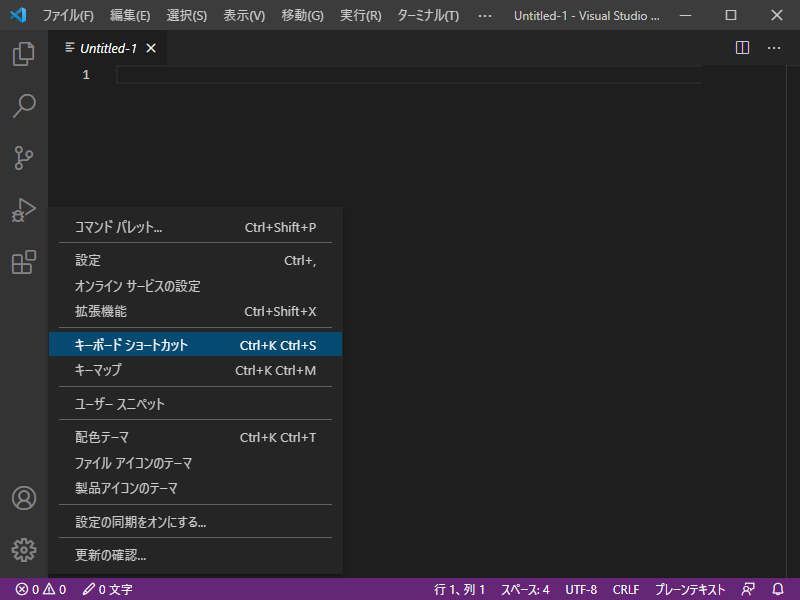Click the split editor icon
The image size is (800, 600).
coord(742,48)
